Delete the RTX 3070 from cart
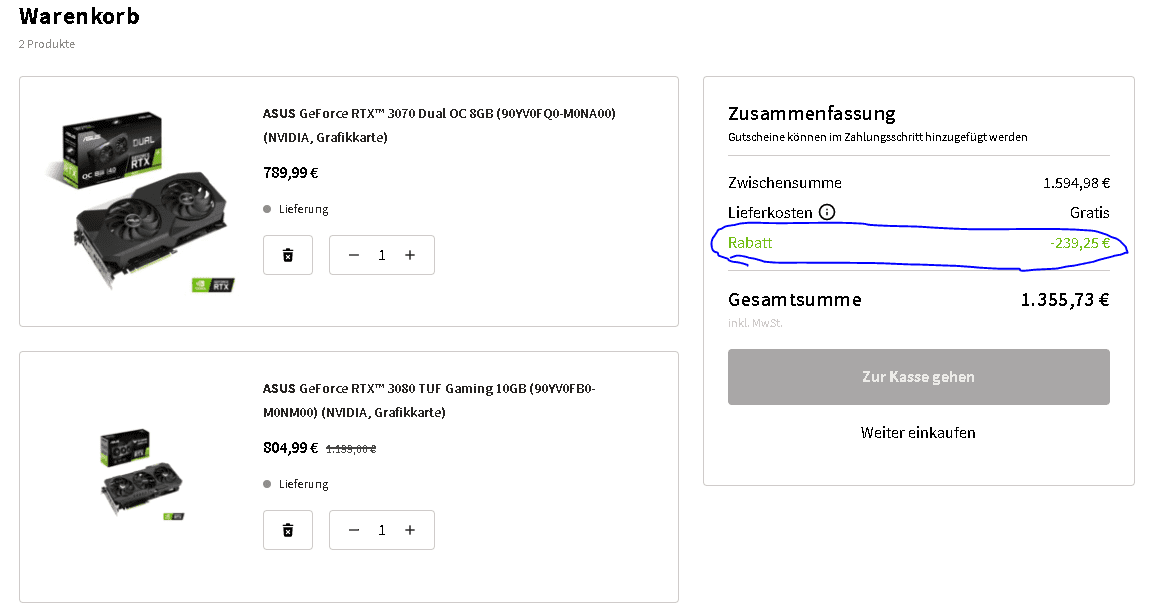1166x604 pixels. coord(288,255)
